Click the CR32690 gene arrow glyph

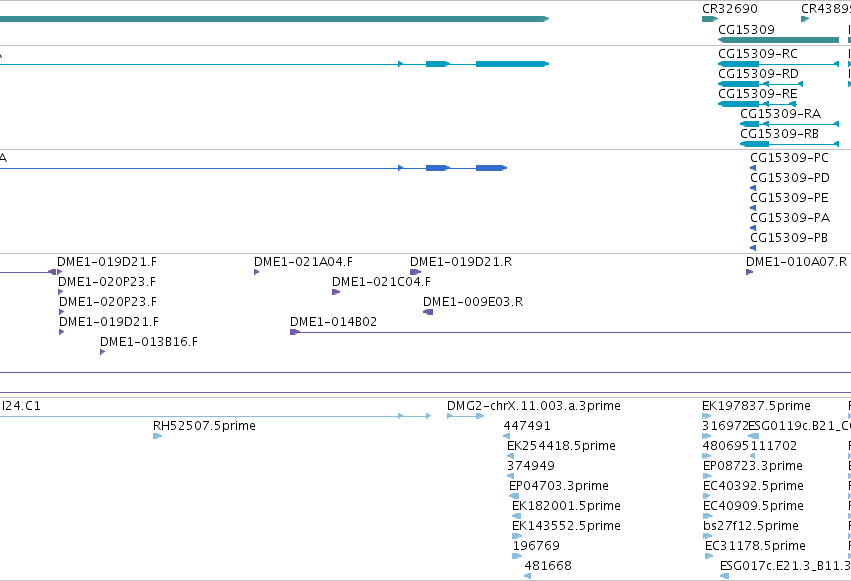(709, 19)
